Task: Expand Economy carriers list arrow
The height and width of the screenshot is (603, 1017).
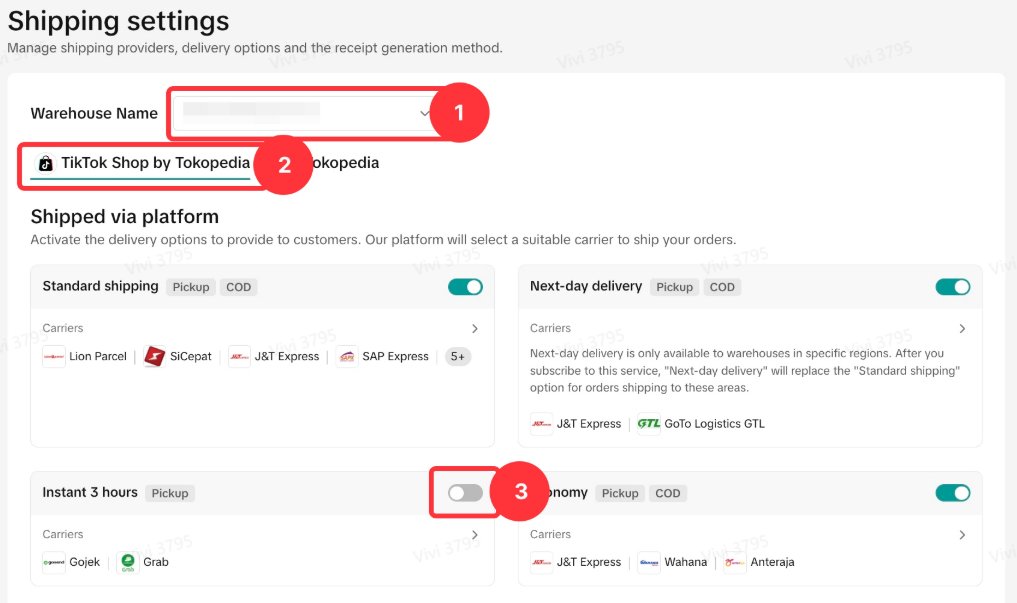Action: click(x=962, y=535)
